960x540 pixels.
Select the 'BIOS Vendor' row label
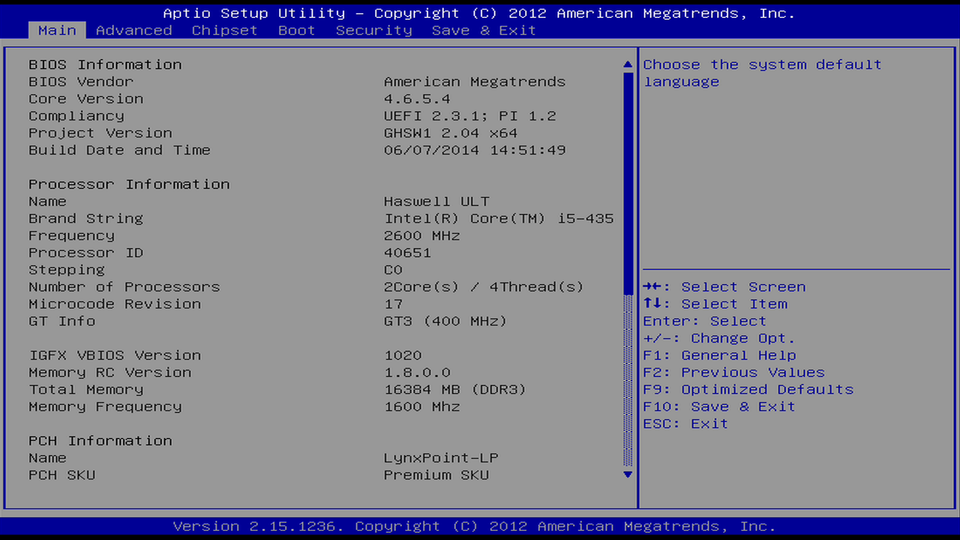tap(80, 81)
